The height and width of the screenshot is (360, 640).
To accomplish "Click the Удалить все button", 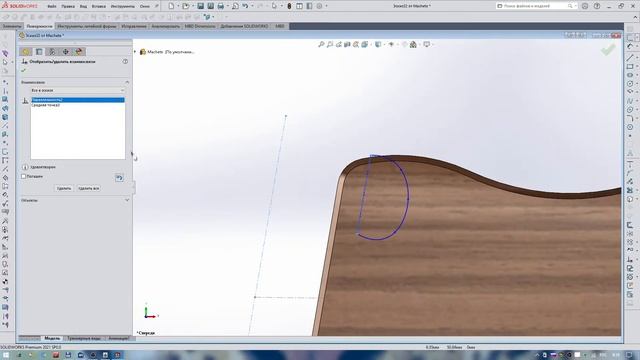I will coord(89,189).
